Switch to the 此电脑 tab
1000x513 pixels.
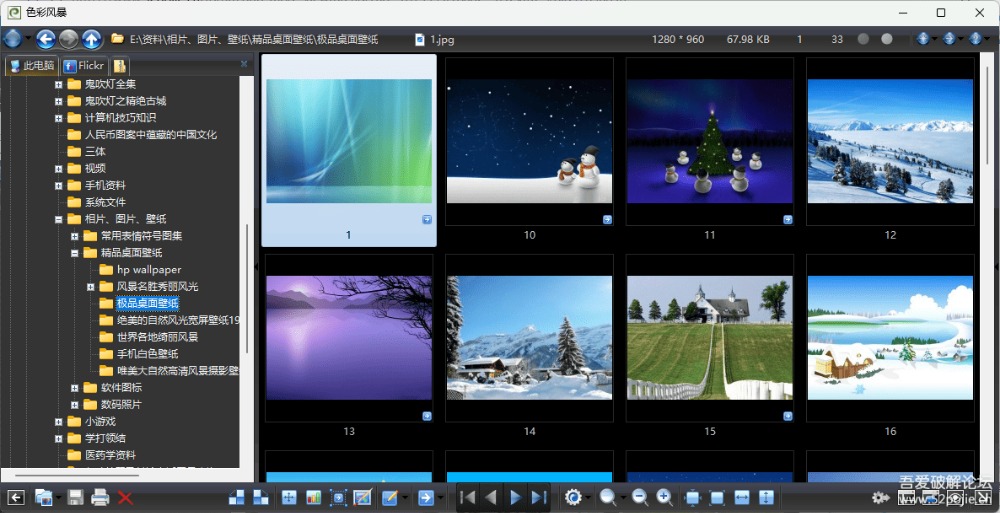click(32, 66)
